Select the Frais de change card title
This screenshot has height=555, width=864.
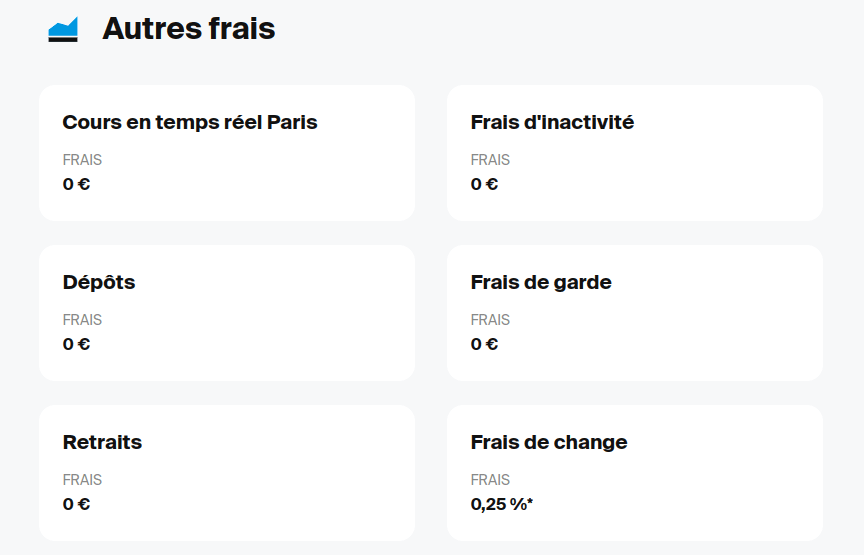(x=549, y=443)
